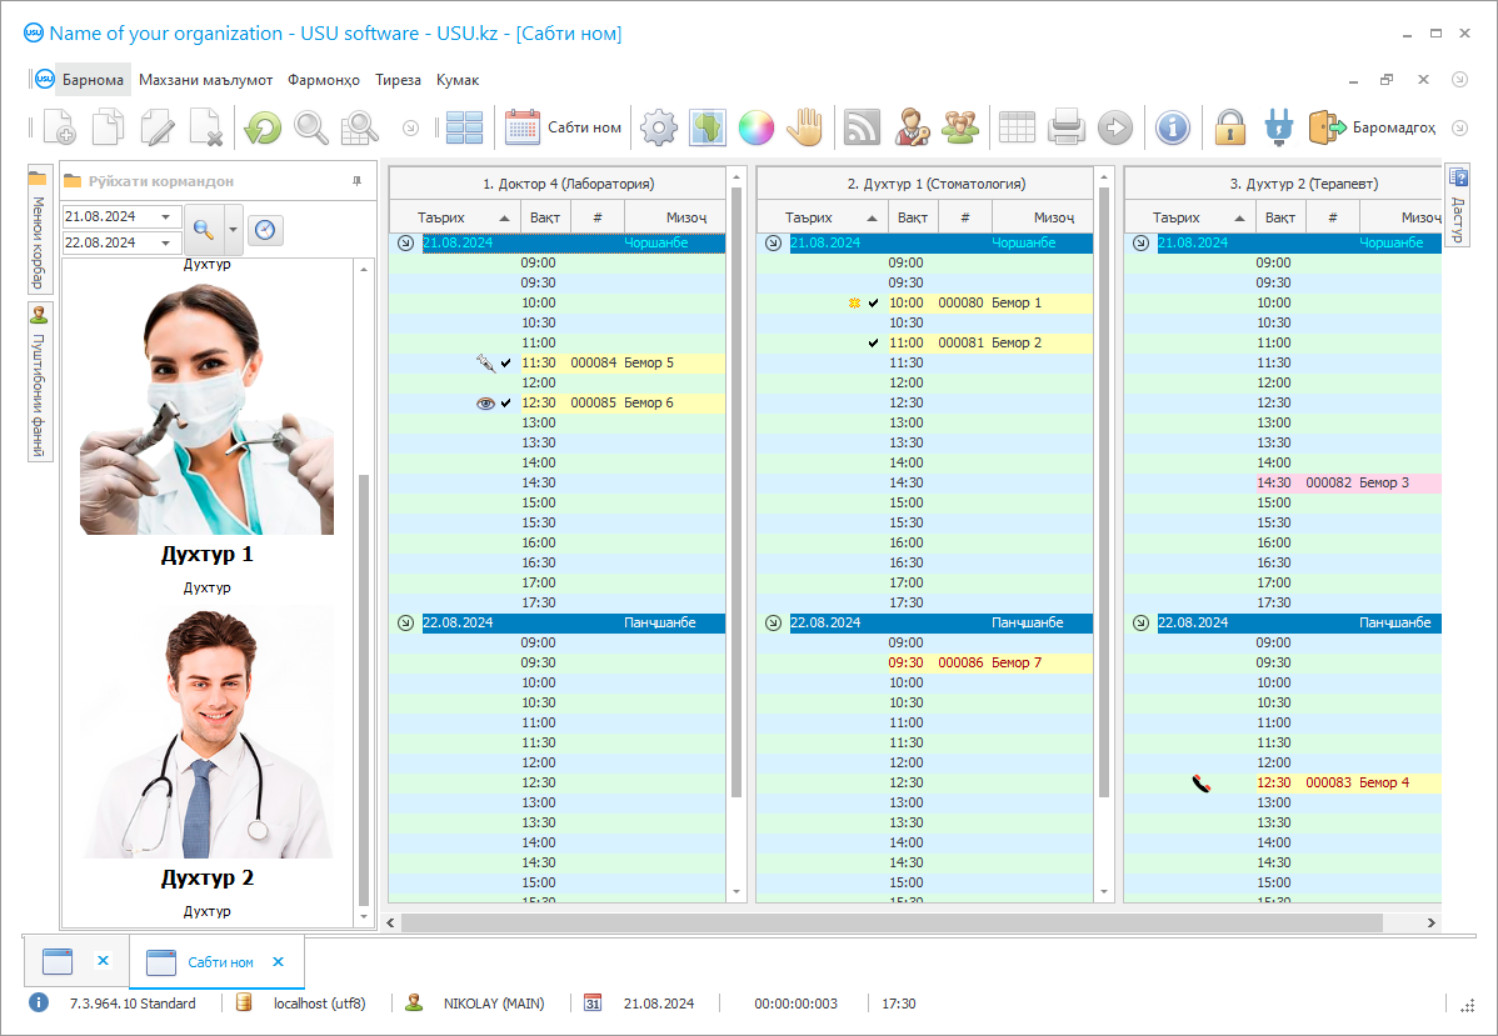Screen dimensions: 1498x1036
Task: Click the padlock lock icon
Action: 1230,127
